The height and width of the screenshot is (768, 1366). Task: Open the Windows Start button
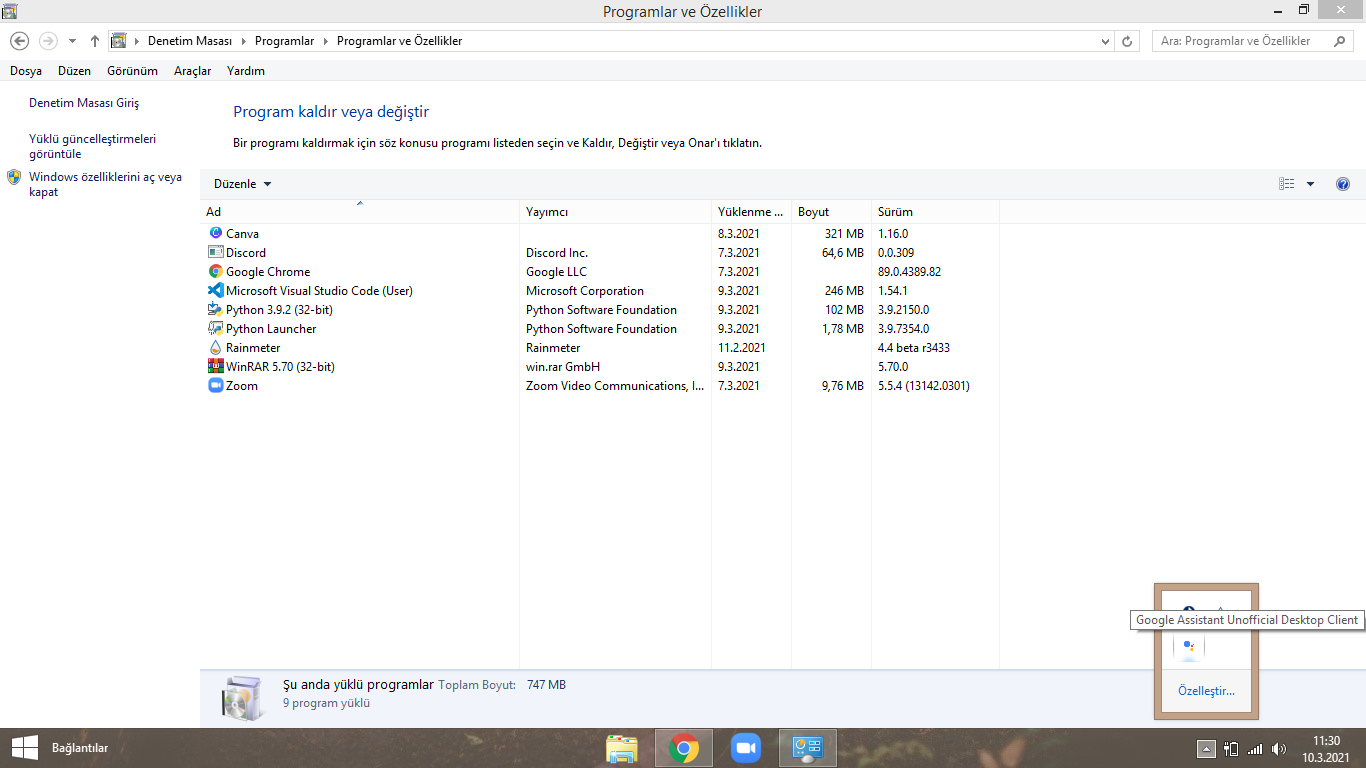[24, 748]
